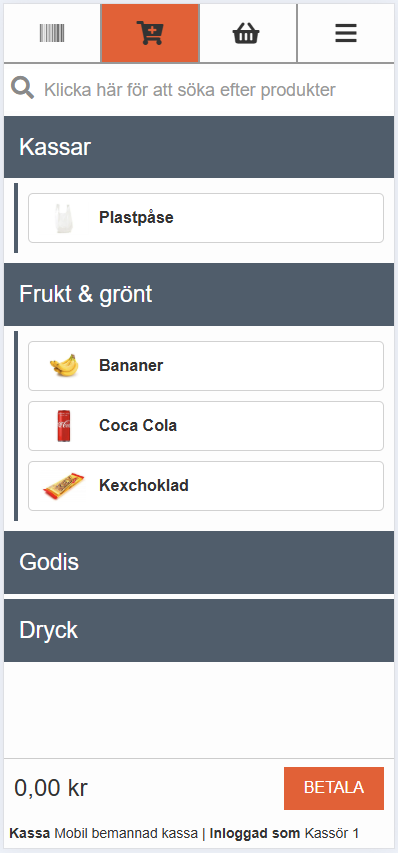Open the barcode scanner tab
The height and width of the screenshot is (853, 398).
pos(52,33)
